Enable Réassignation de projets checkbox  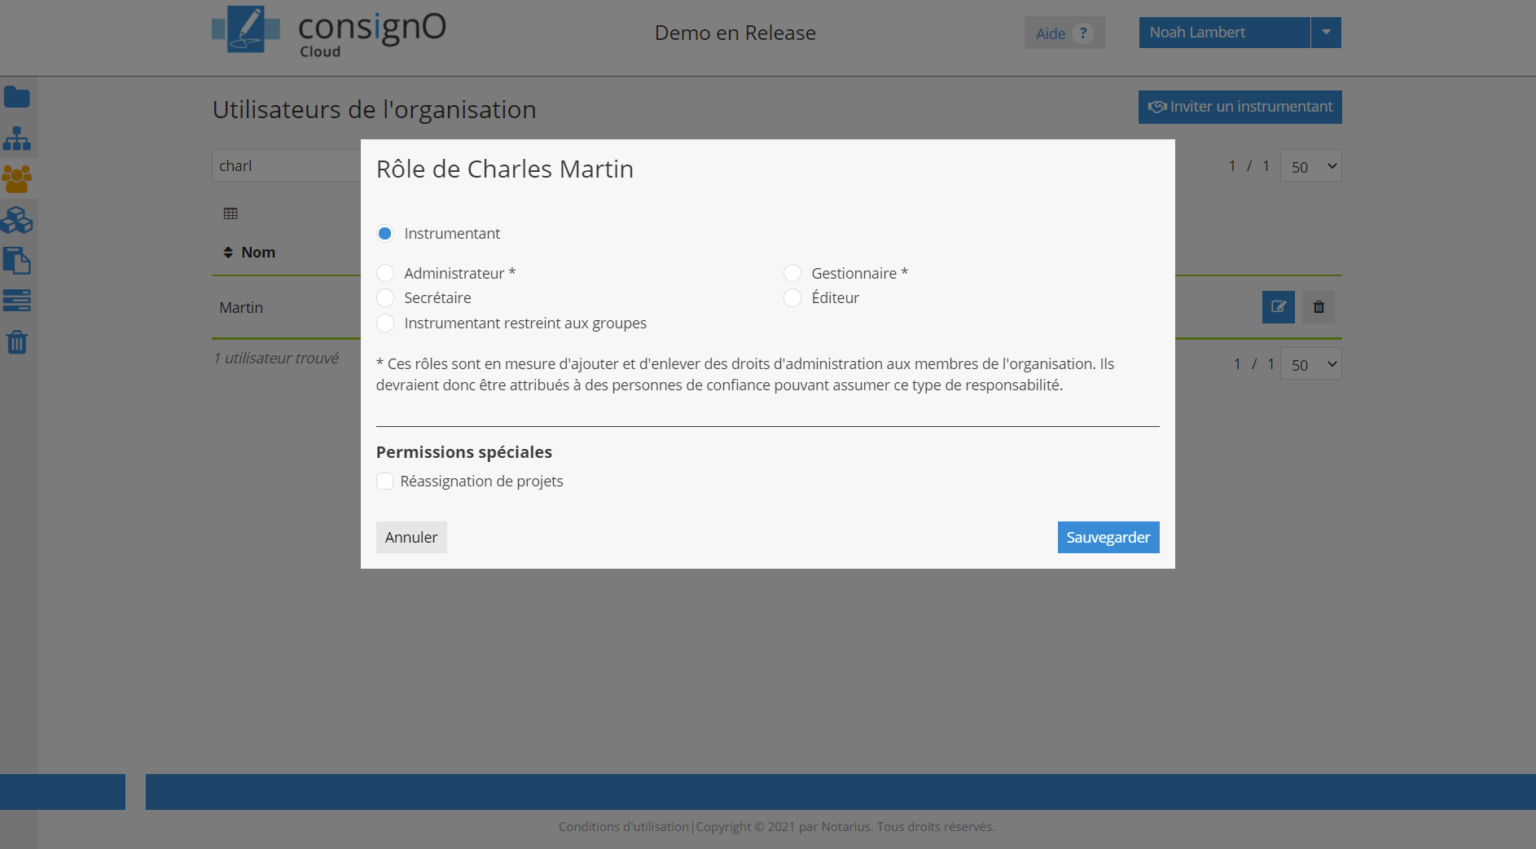tap(385, 481)
